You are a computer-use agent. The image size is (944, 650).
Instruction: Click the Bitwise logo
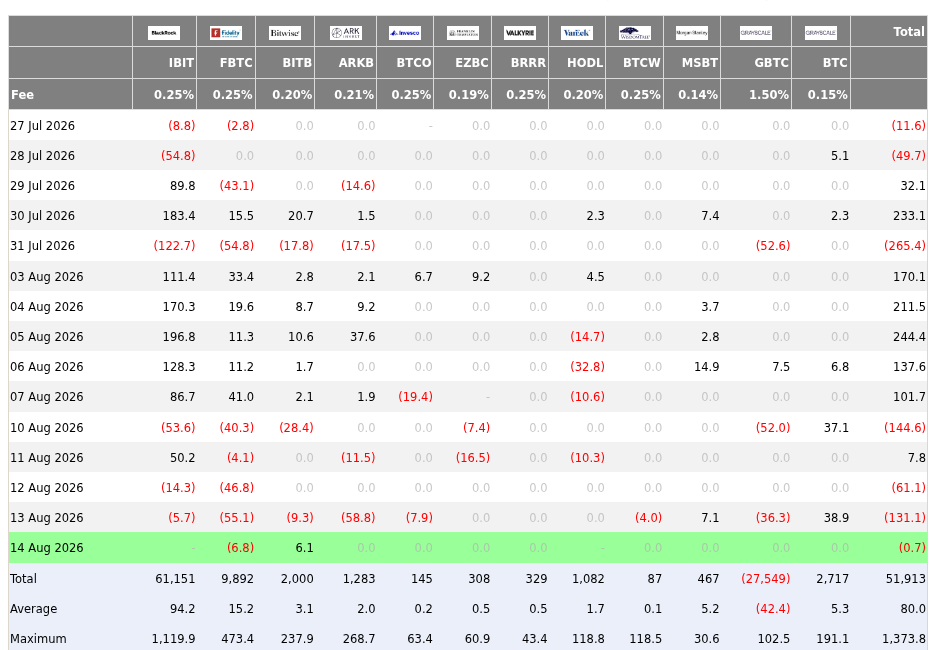coord(285,32)
